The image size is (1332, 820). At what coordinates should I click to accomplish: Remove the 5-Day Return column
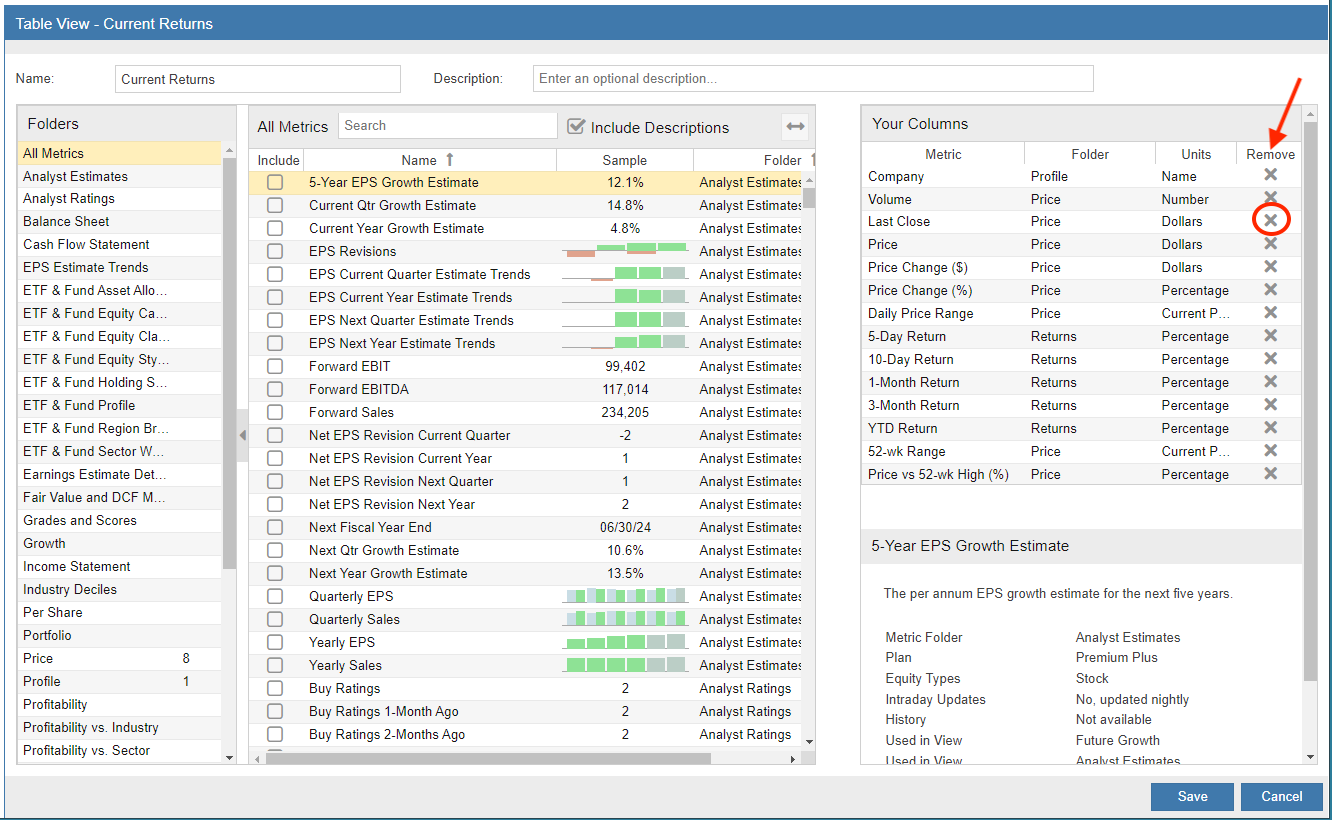1270,336
